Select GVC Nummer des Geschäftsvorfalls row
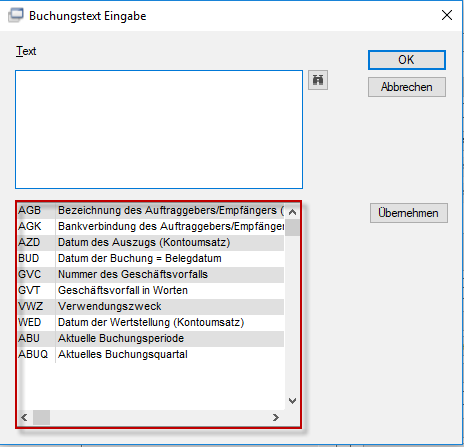 [151, 275]
